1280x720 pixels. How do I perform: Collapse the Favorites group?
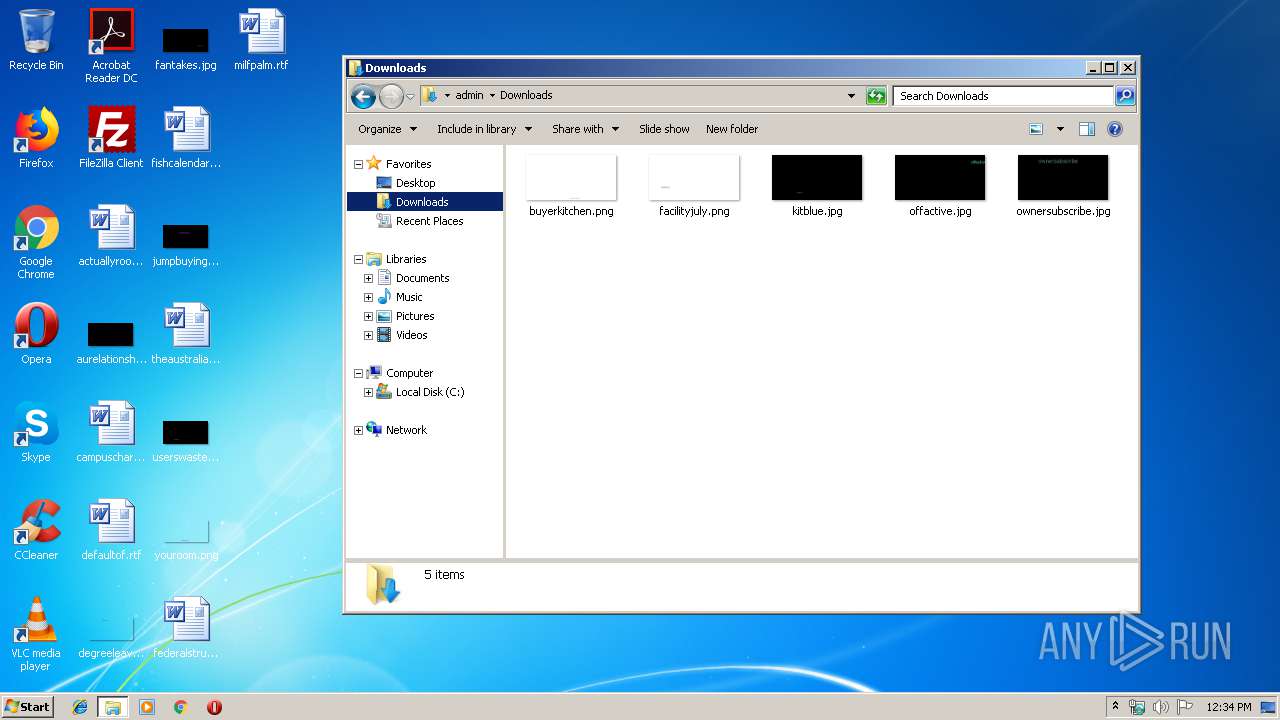[359, 164]
